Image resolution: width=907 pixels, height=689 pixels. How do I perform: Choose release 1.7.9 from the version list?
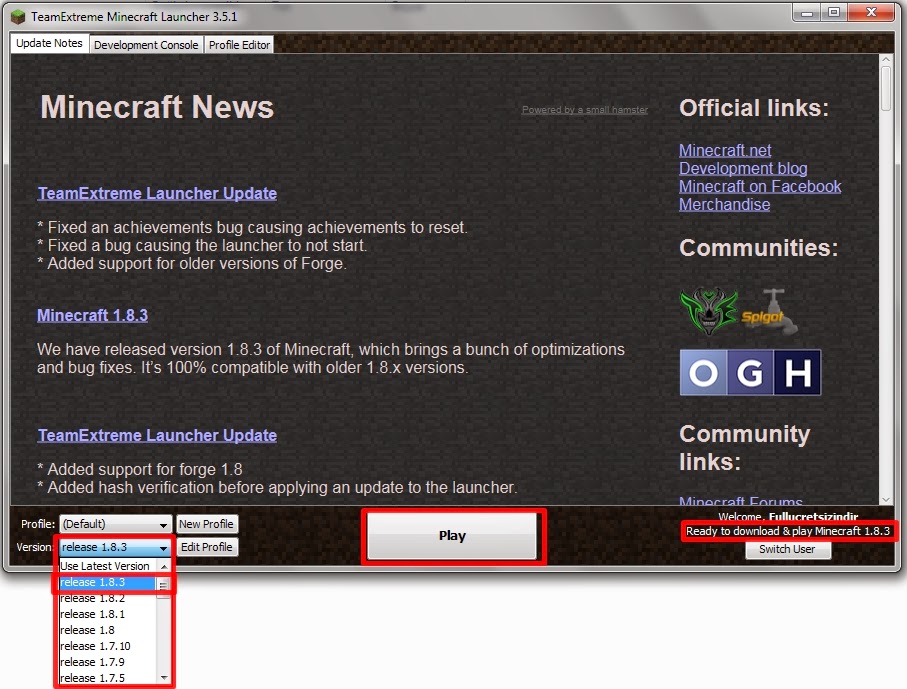coord(108,662)
